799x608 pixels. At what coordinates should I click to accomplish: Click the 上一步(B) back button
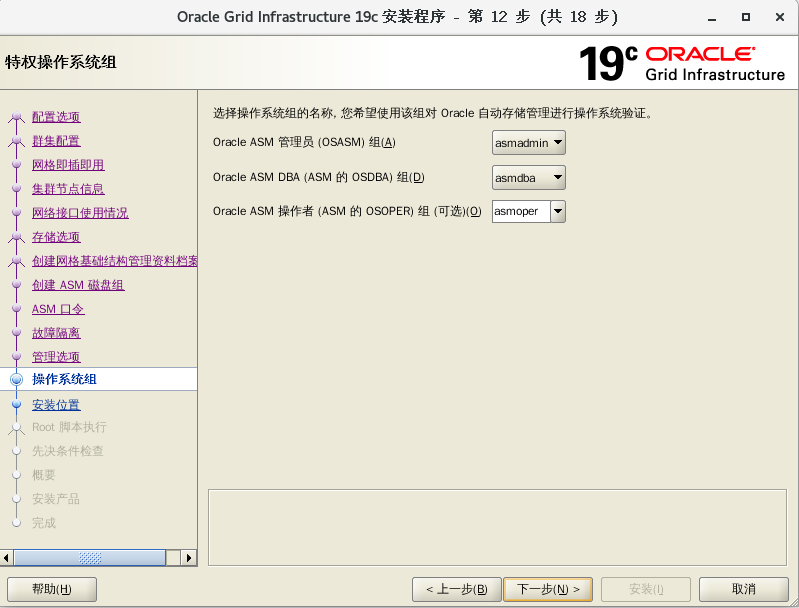point(457,589)
